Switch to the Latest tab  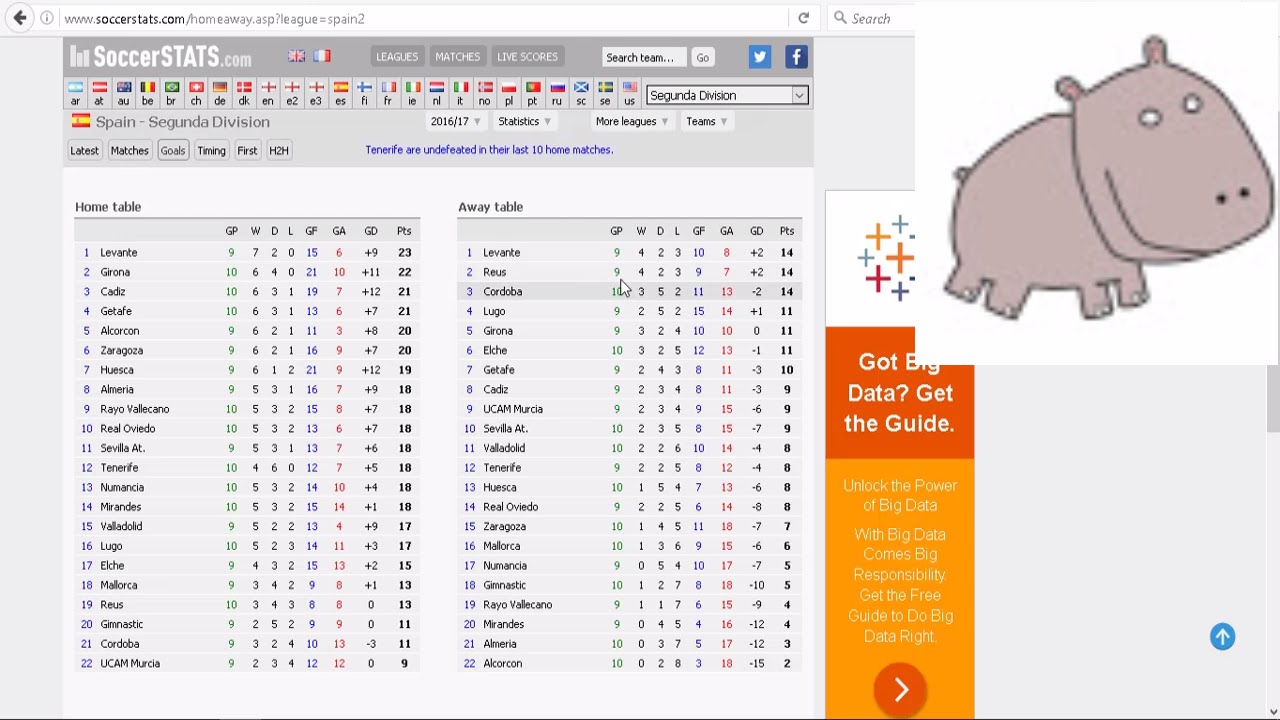point(84,150)
